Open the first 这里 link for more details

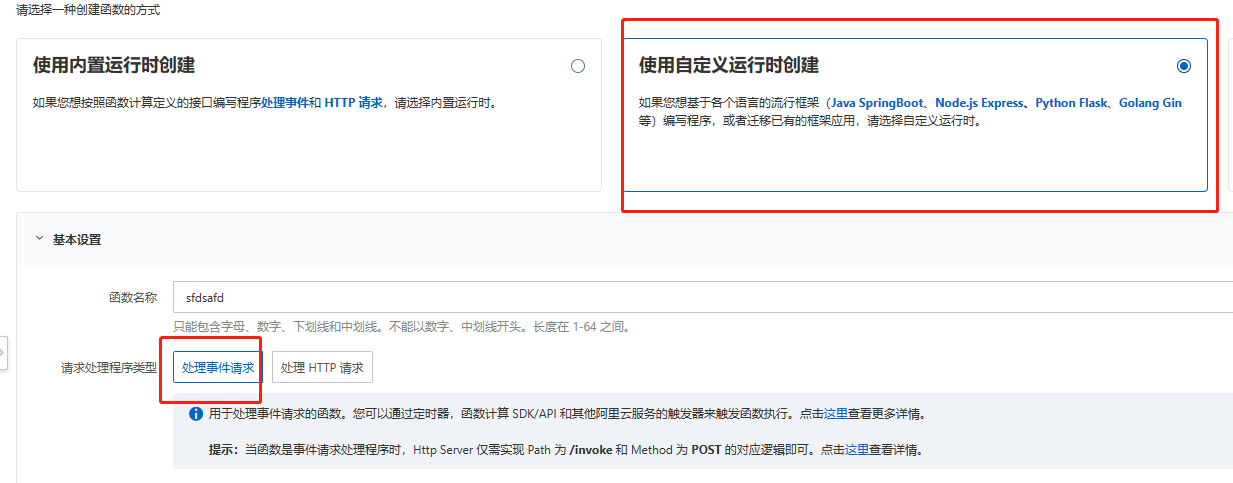click(836, 413)
